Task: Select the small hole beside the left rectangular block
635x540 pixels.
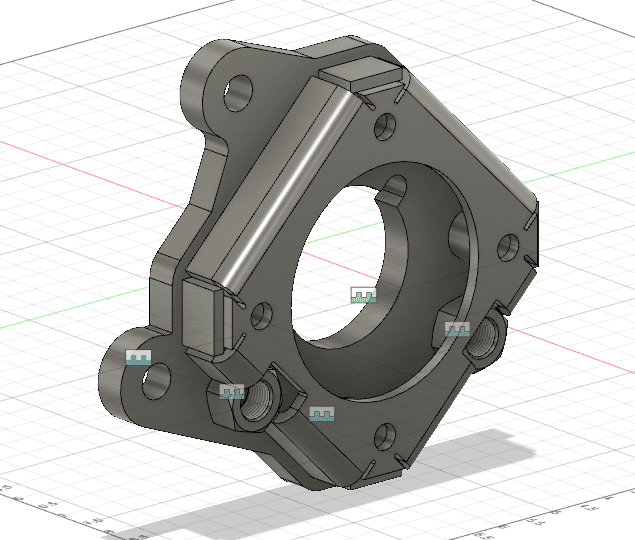Action: point(261,315)
